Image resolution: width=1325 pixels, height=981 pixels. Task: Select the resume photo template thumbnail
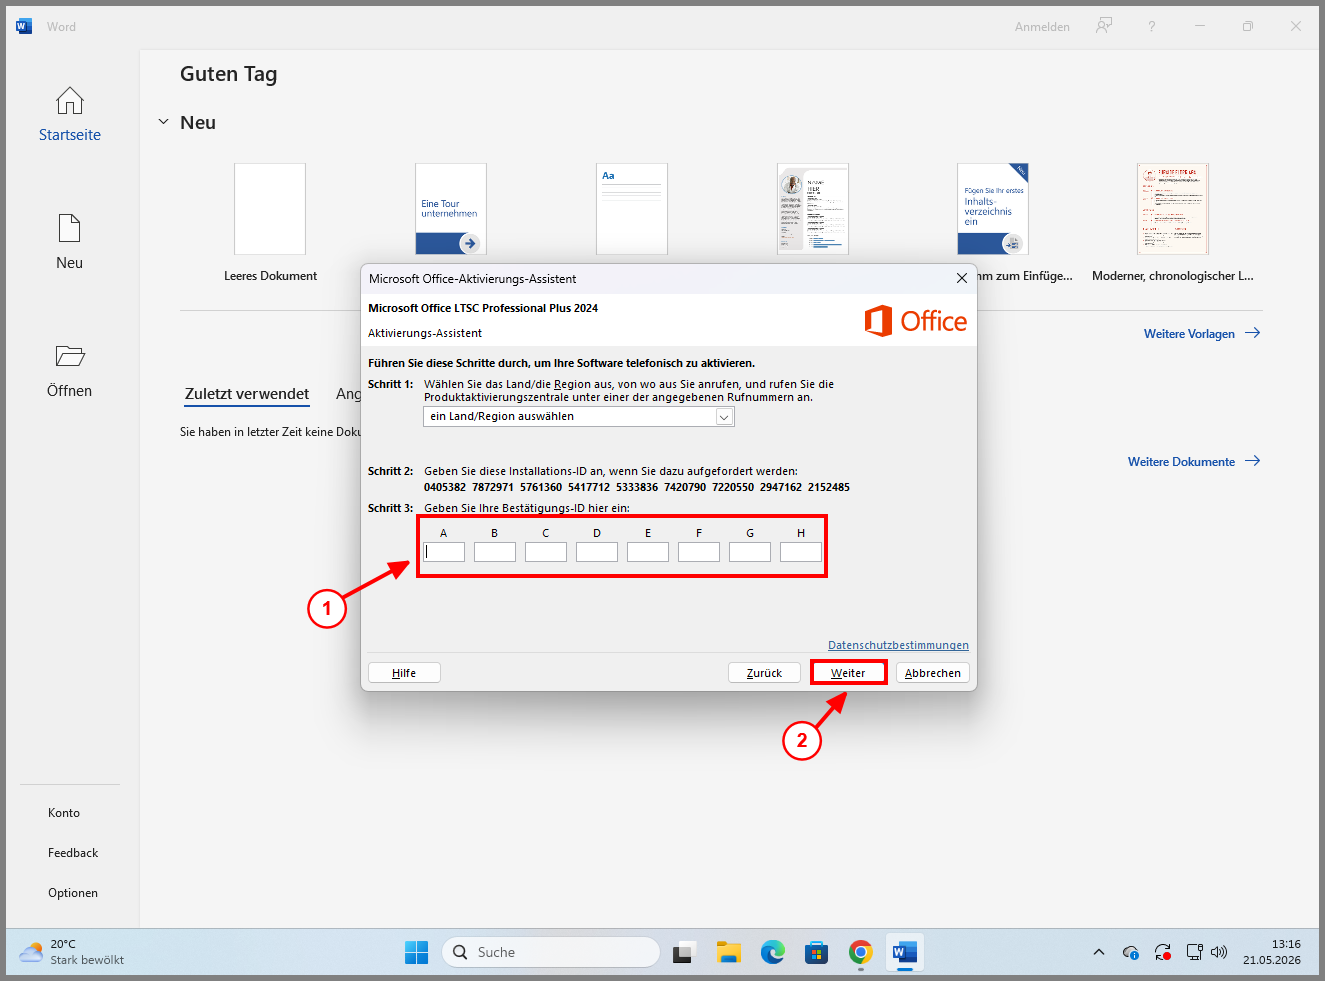coord(813,209)
